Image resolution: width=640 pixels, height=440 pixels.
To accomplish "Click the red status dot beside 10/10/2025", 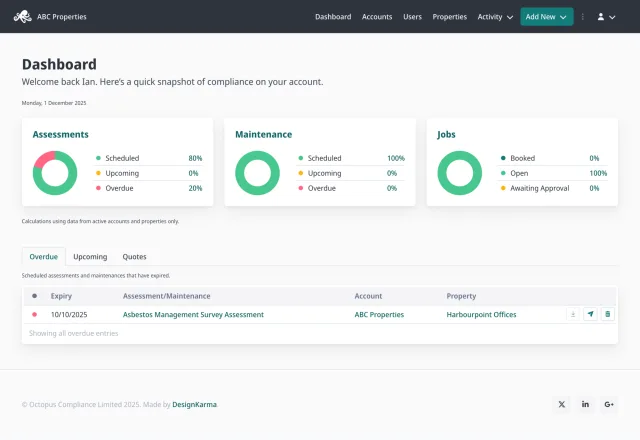I will (x=34, y=315).
